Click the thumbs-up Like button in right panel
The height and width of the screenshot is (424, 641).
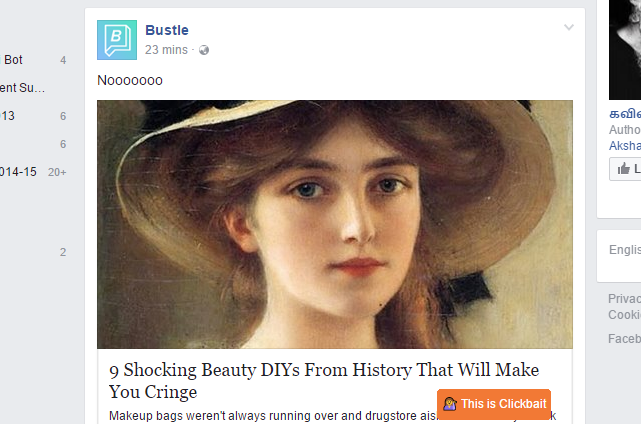(x=625, y=168)
